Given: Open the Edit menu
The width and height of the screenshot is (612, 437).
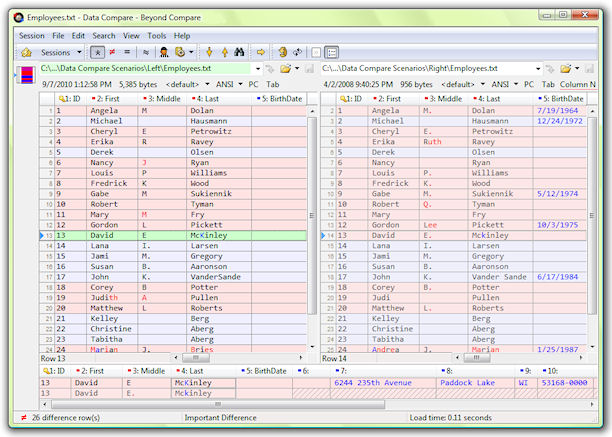Looking at the screenshot, I should (78, 36).
